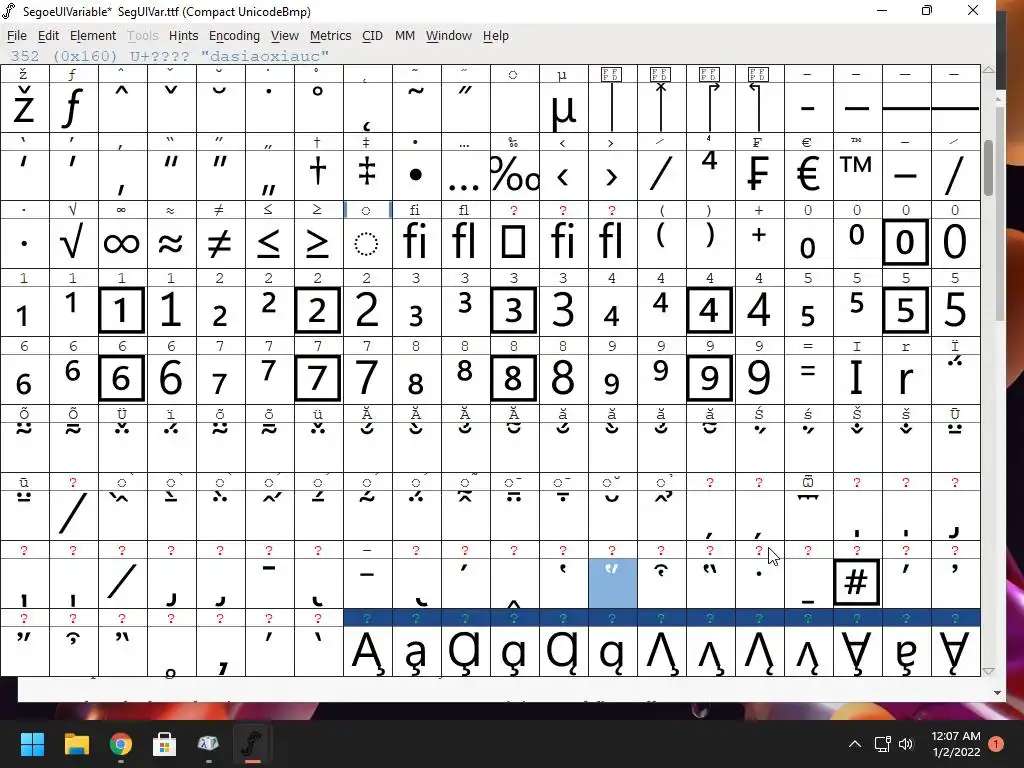This screenshot has width=1024, height=768.
Task: Click the X server taskbar icon
Action: click(x=208, y=744)
